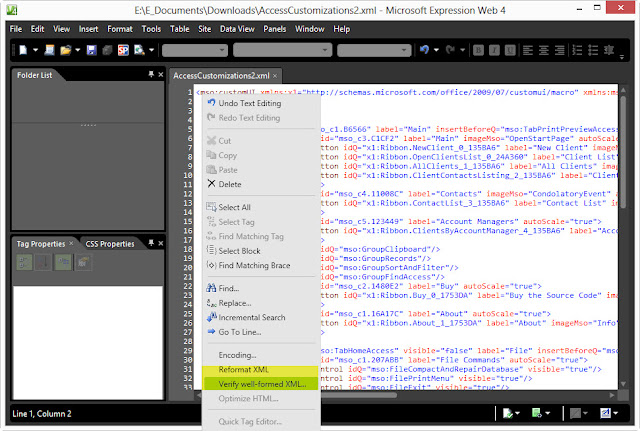The image size is (640, 431).
Task: Choose Find... in context menu
Action: pos(261,288)
